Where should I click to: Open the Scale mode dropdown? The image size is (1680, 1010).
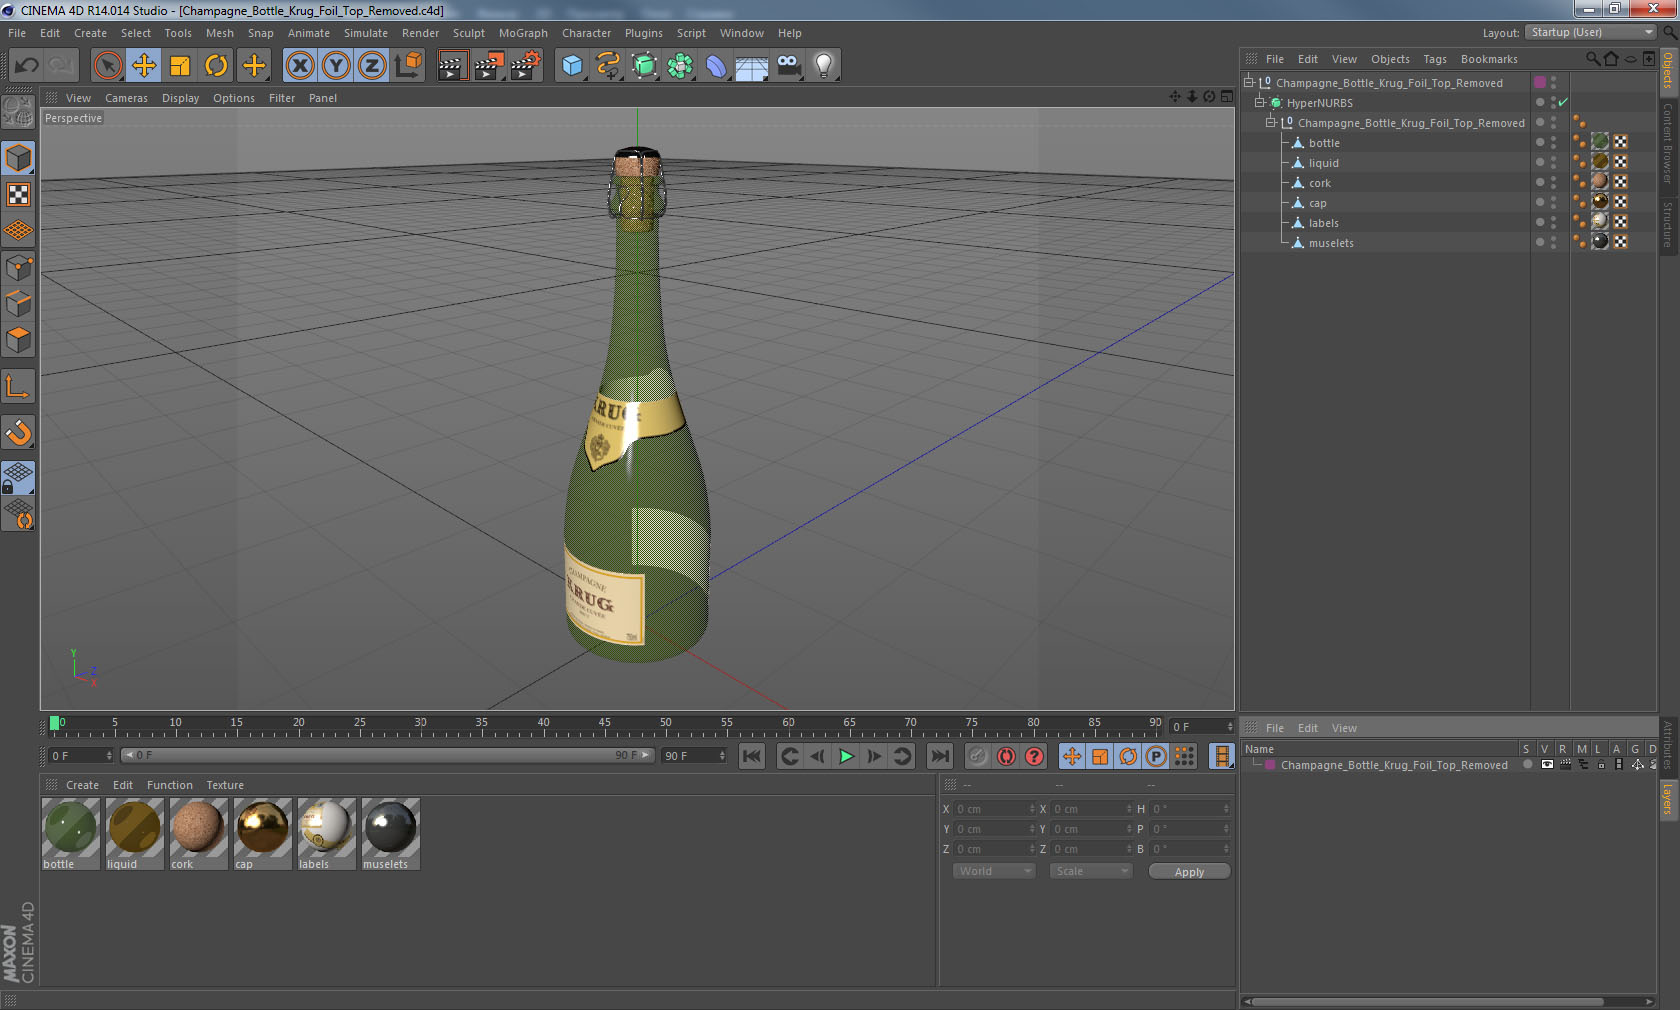click(x=1090, y=871)
